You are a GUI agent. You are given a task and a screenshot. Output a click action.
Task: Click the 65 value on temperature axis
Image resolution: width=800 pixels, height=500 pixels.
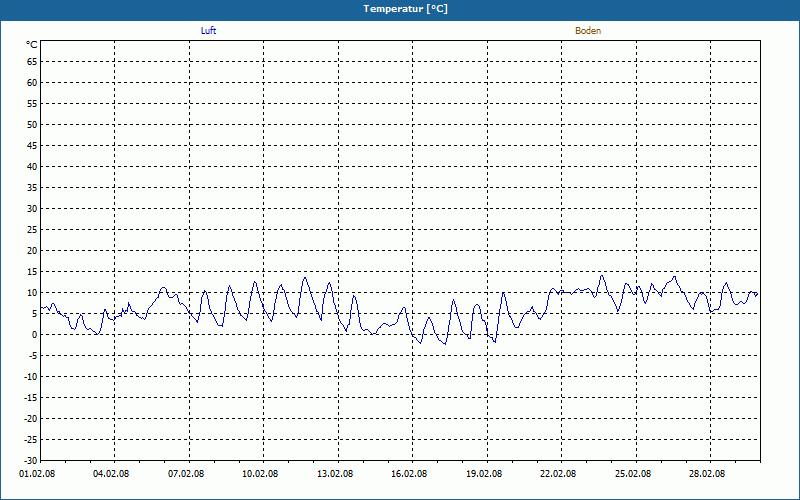click(32, 62)
